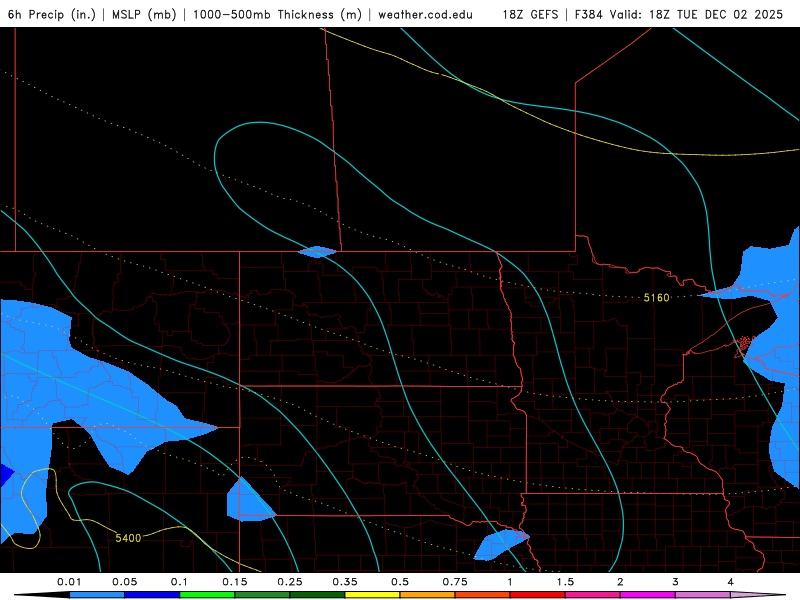Click the 0.1 legend value

(x=179, y=582)
